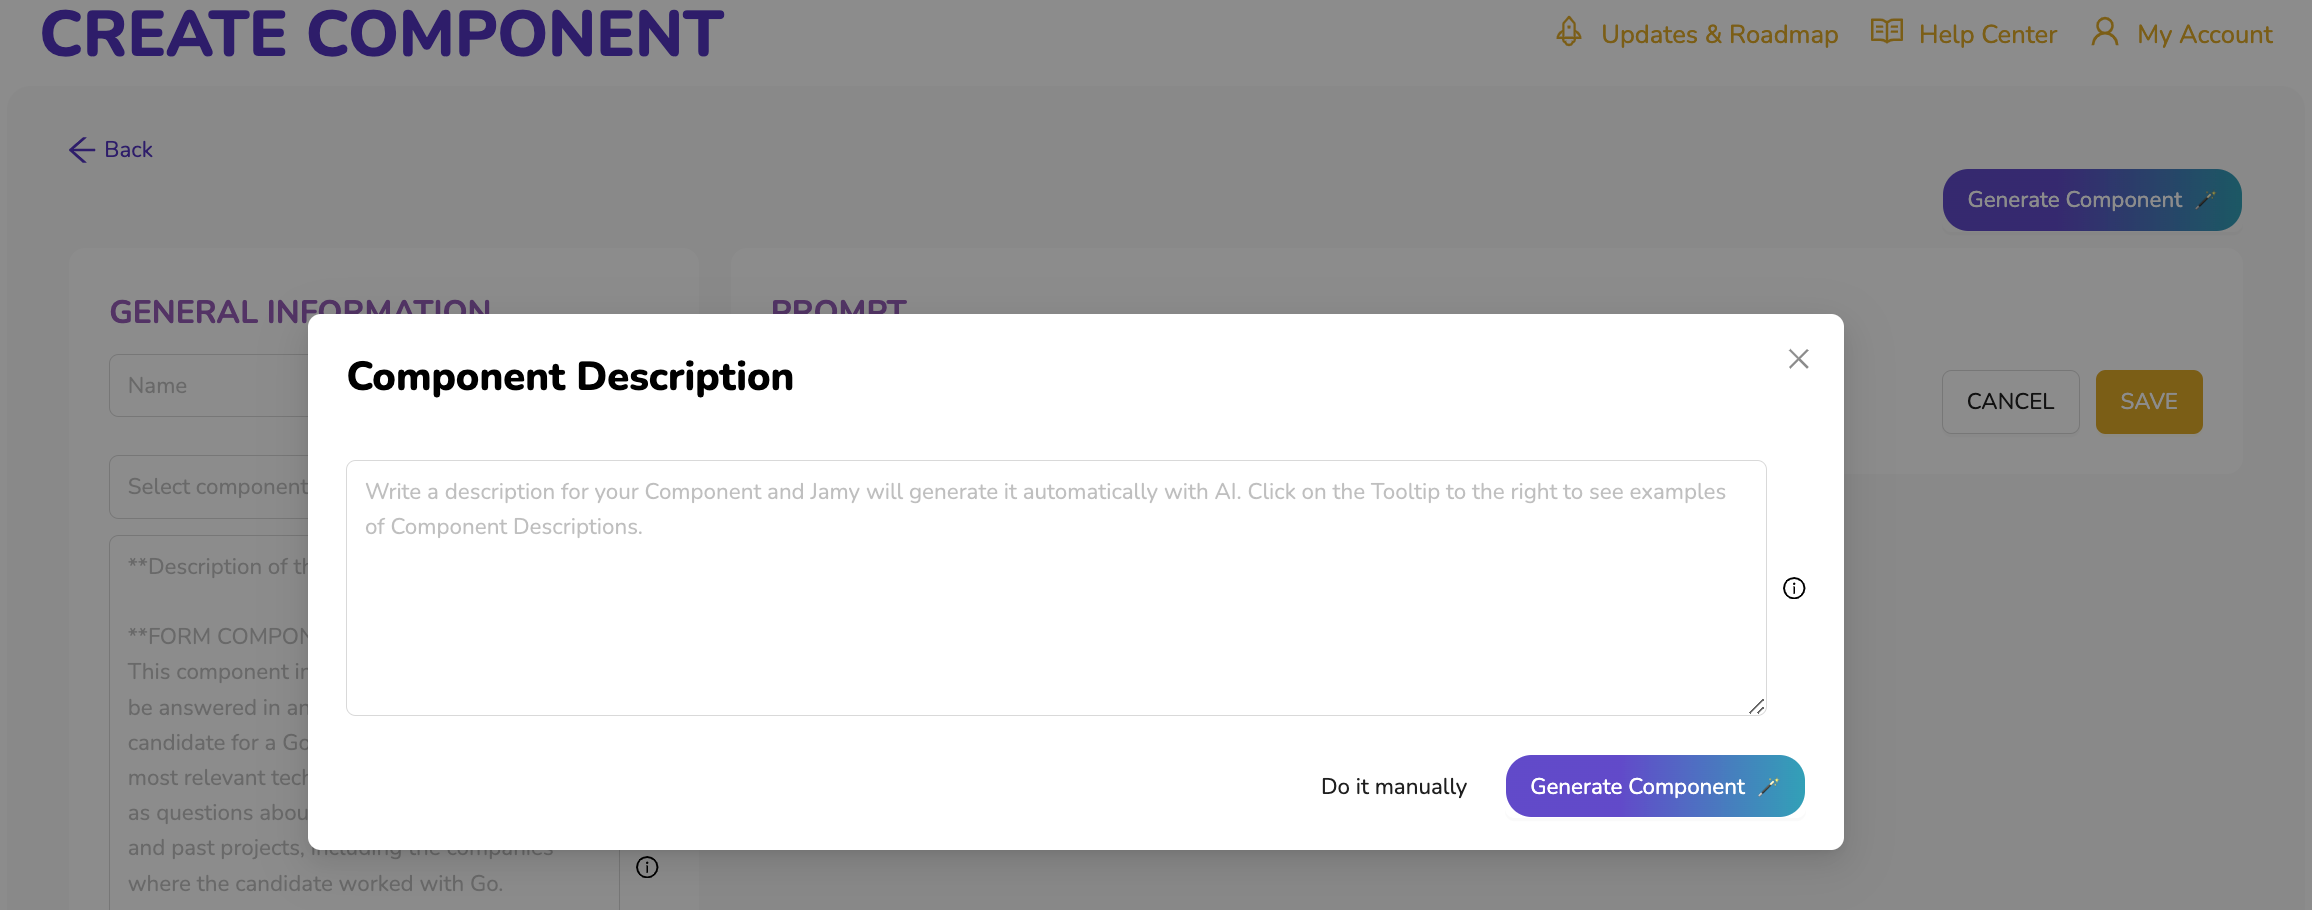Click the Back arrow icon
This screenshot has width=2312, height=910.
(82, 150)
